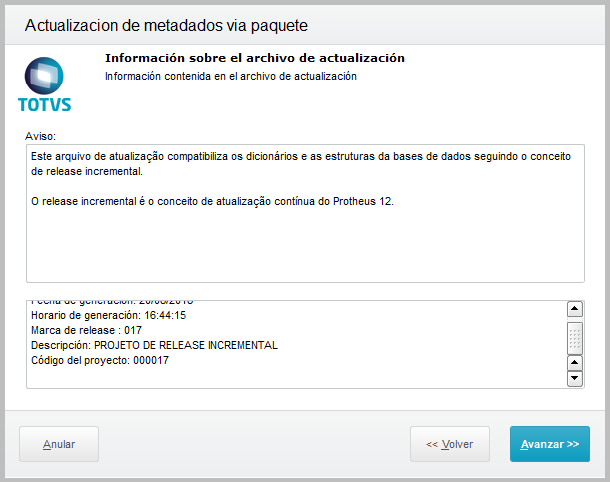Advance with the Avanzar >> button

[550, 444]
